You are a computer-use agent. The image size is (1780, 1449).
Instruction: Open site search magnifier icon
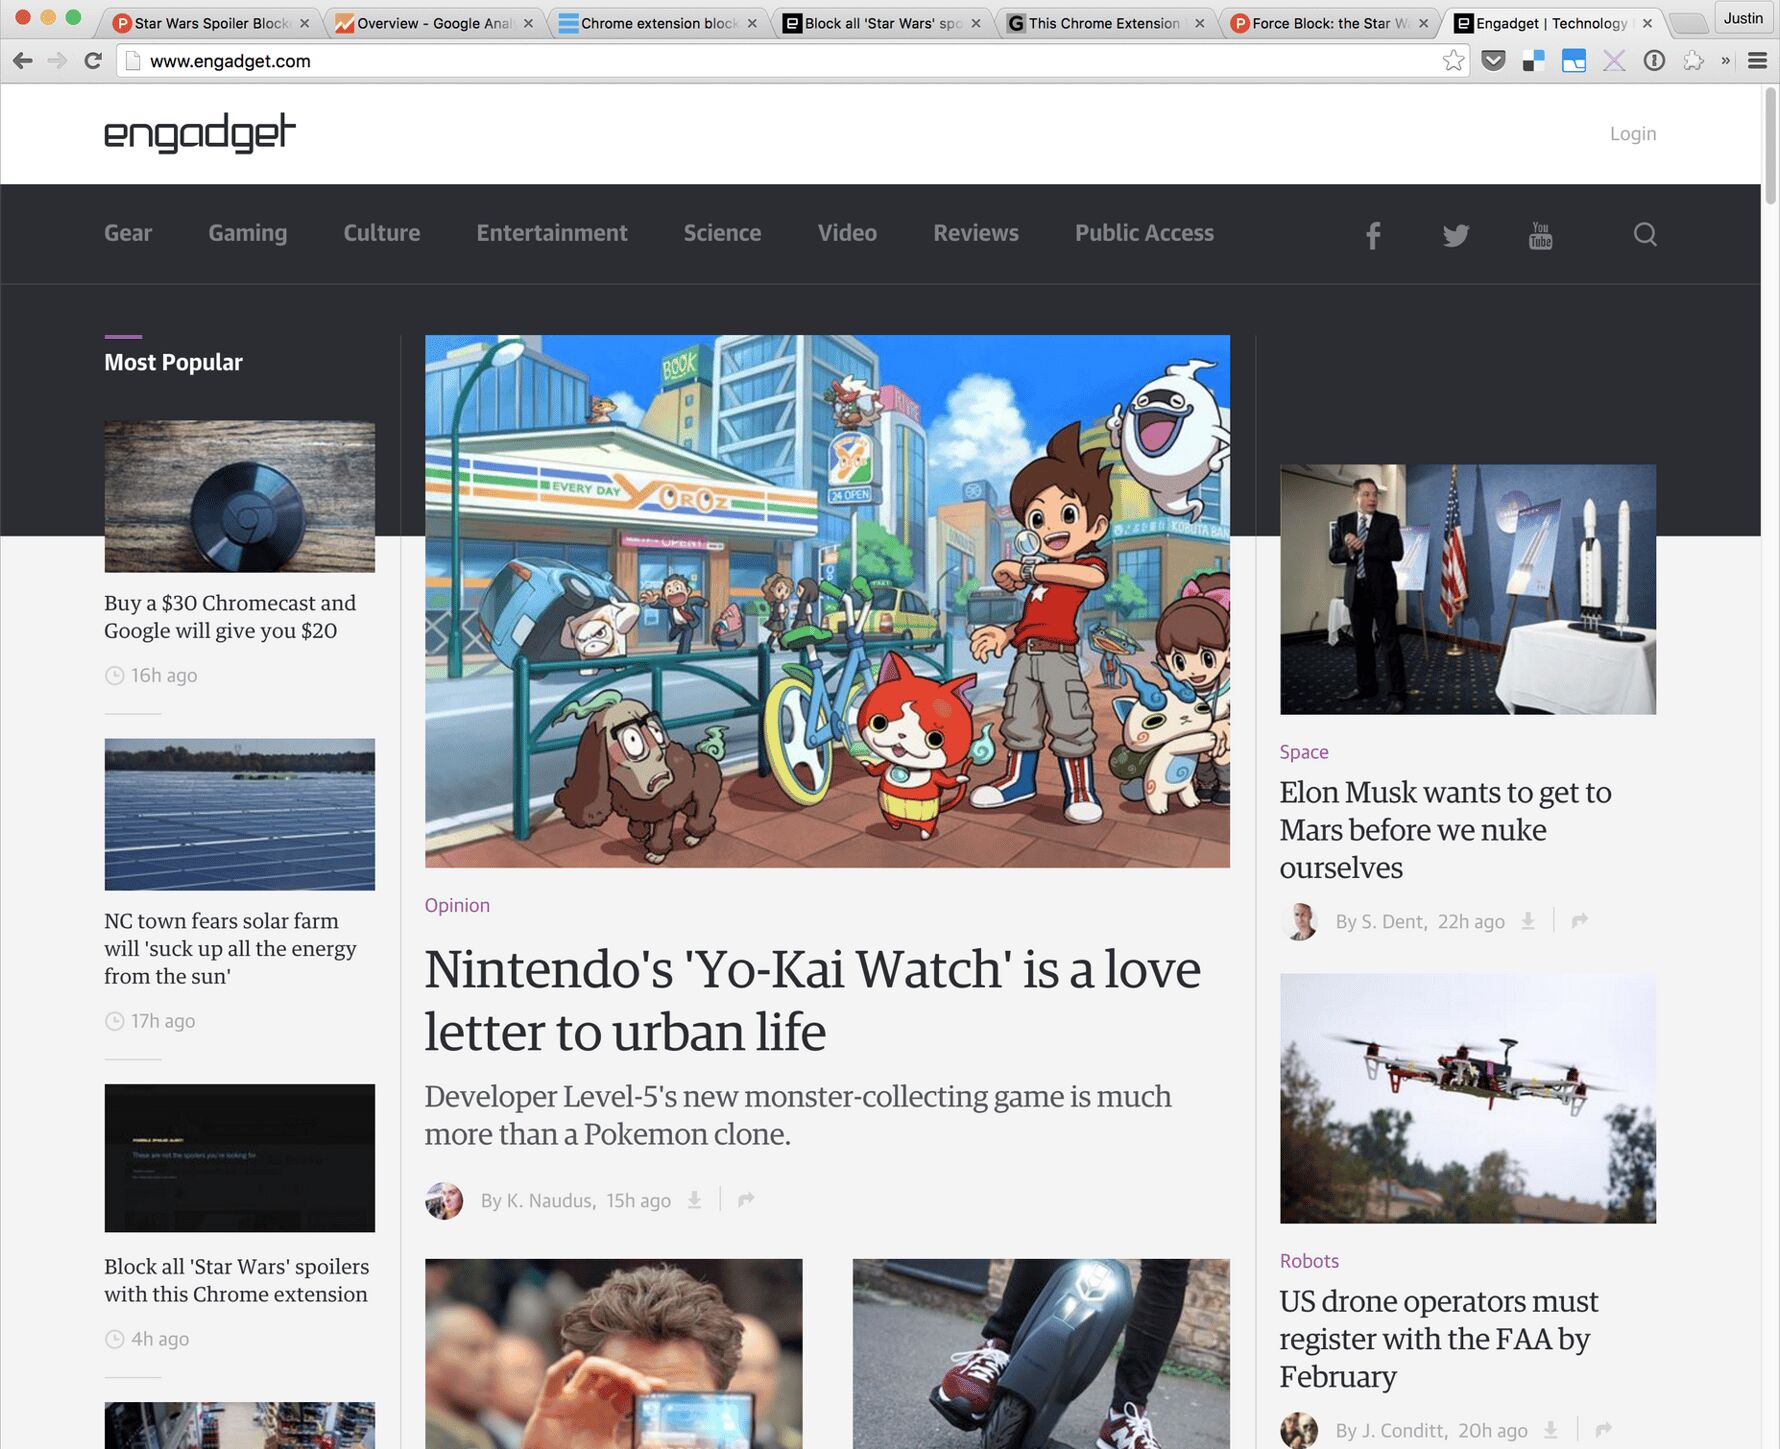coord(1644,235)
